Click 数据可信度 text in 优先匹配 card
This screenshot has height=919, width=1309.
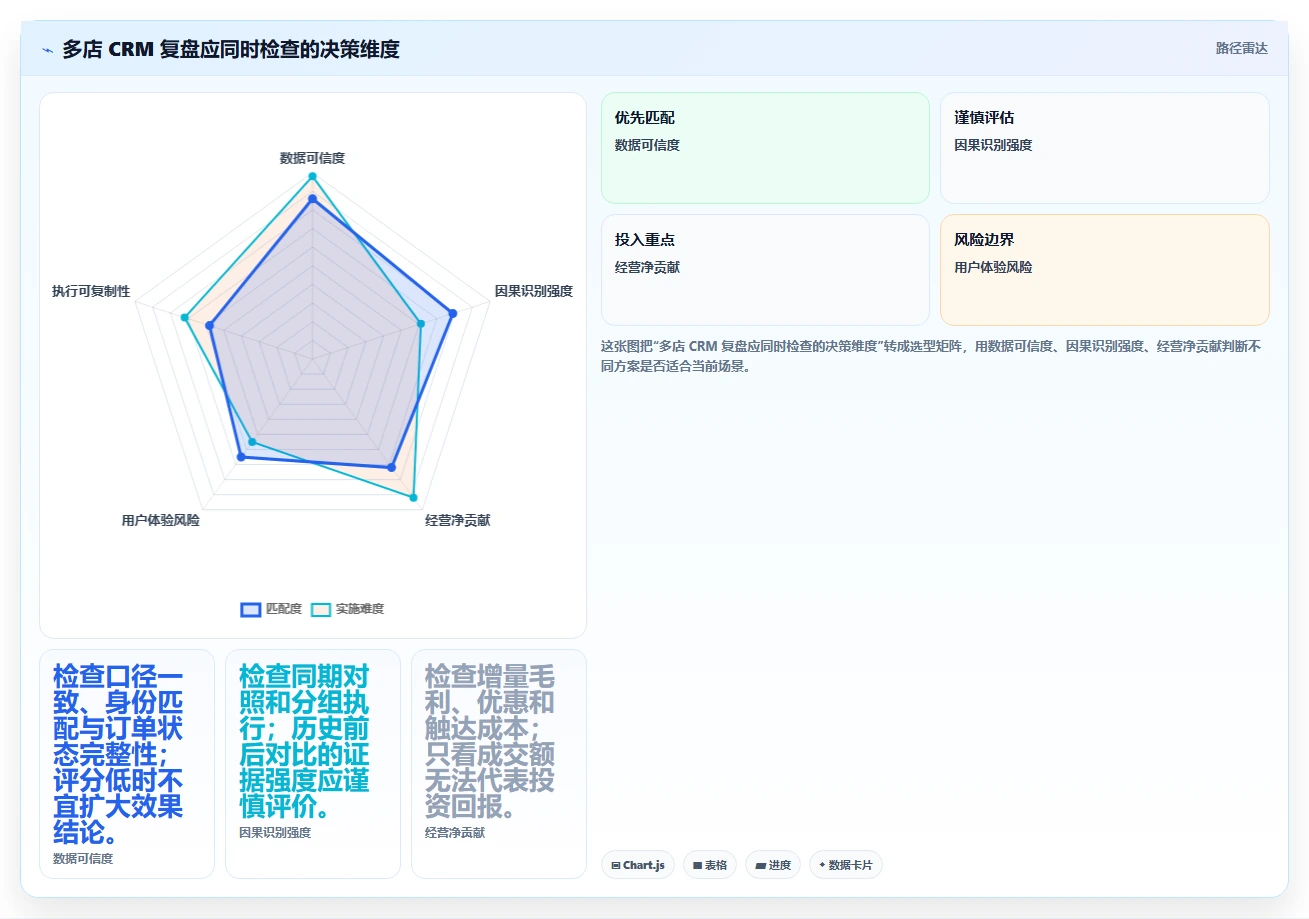pyautogui.click(x=647, y=145)
